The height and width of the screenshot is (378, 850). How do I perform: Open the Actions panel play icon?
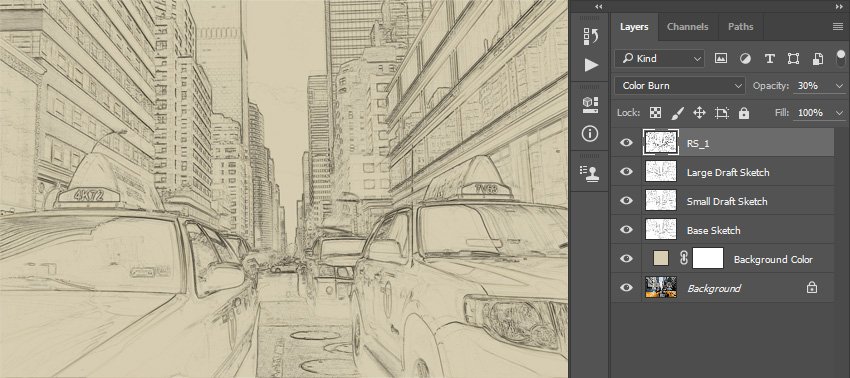pos(591,65)
